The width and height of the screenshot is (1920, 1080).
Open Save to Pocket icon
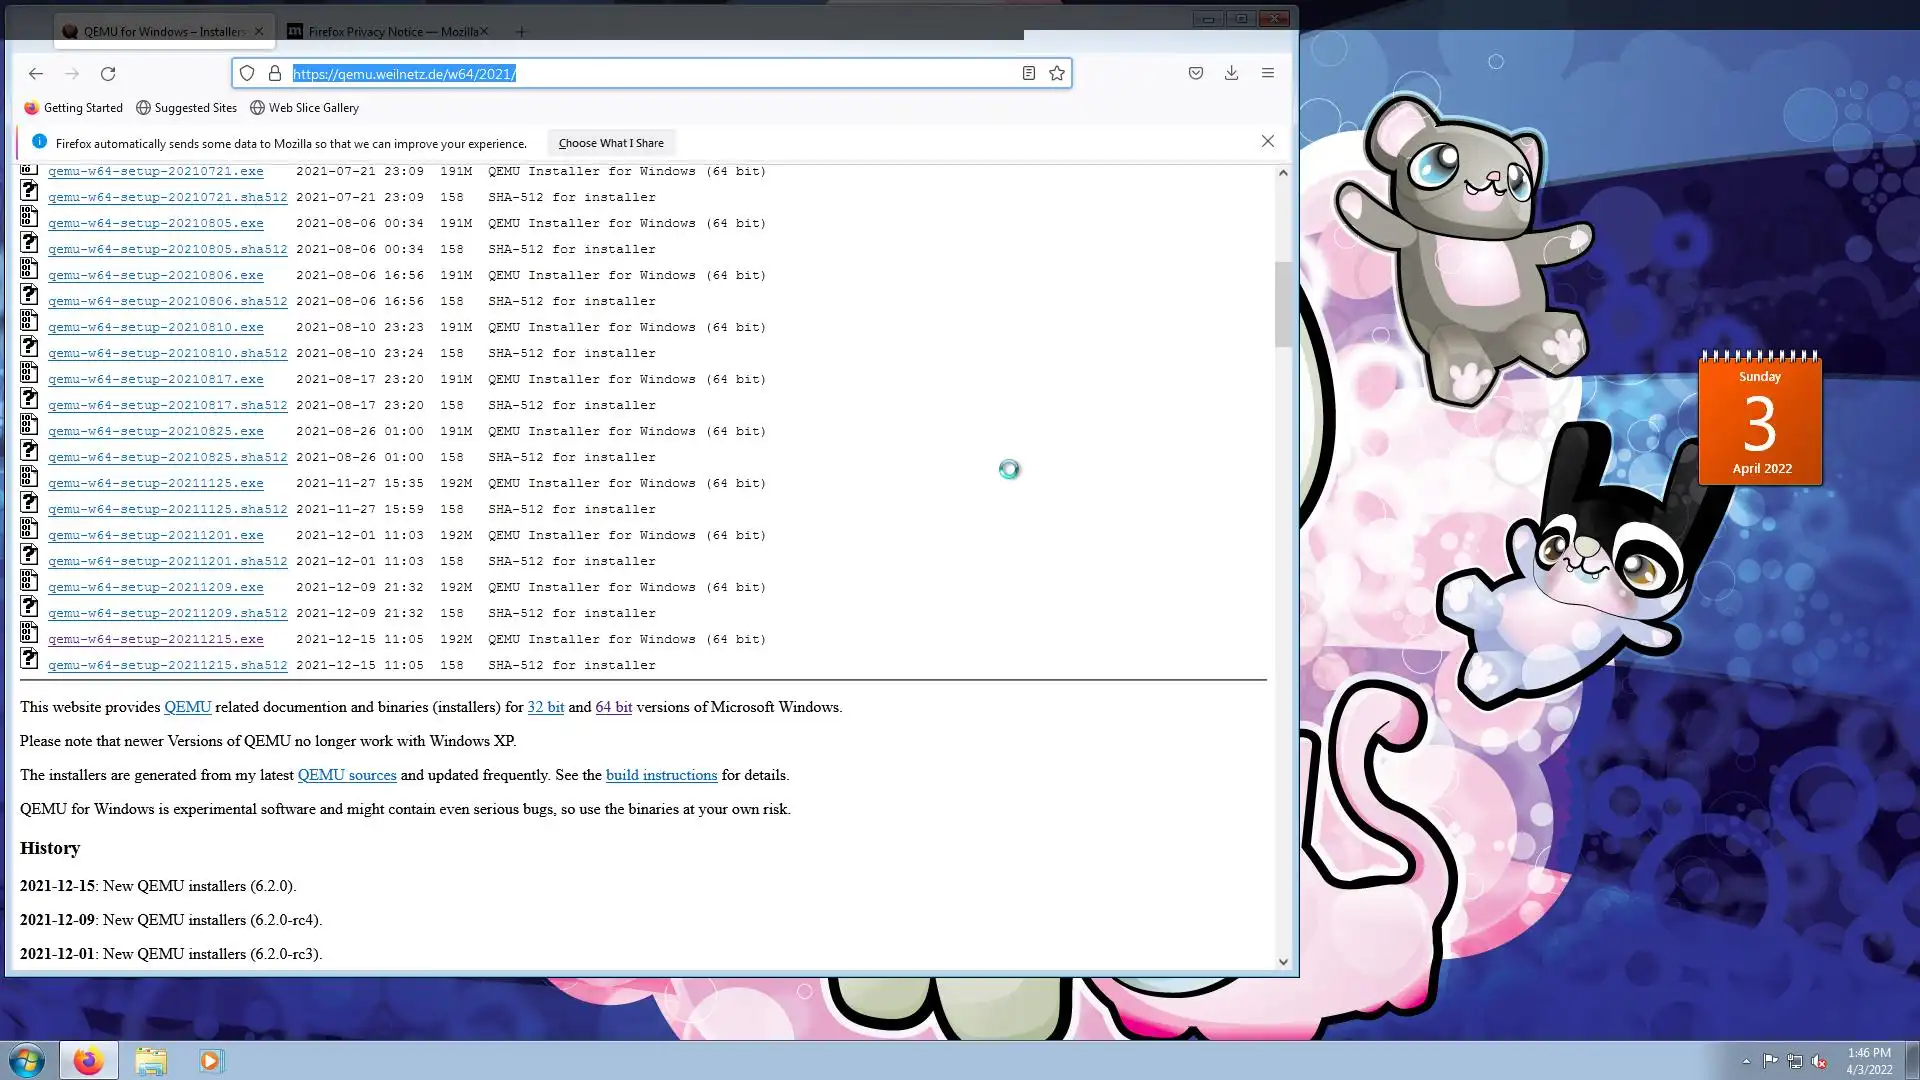point(1195,73)
